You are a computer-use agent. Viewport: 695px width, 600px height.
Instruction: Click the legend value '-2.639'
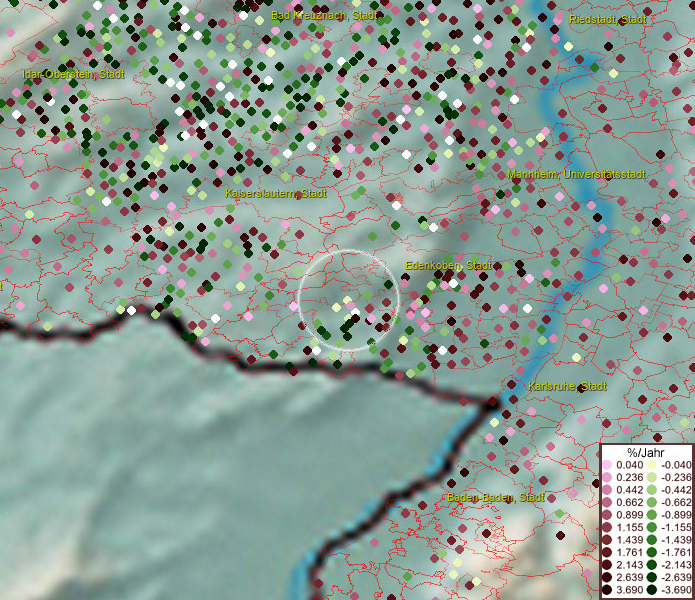pos(676,577)
